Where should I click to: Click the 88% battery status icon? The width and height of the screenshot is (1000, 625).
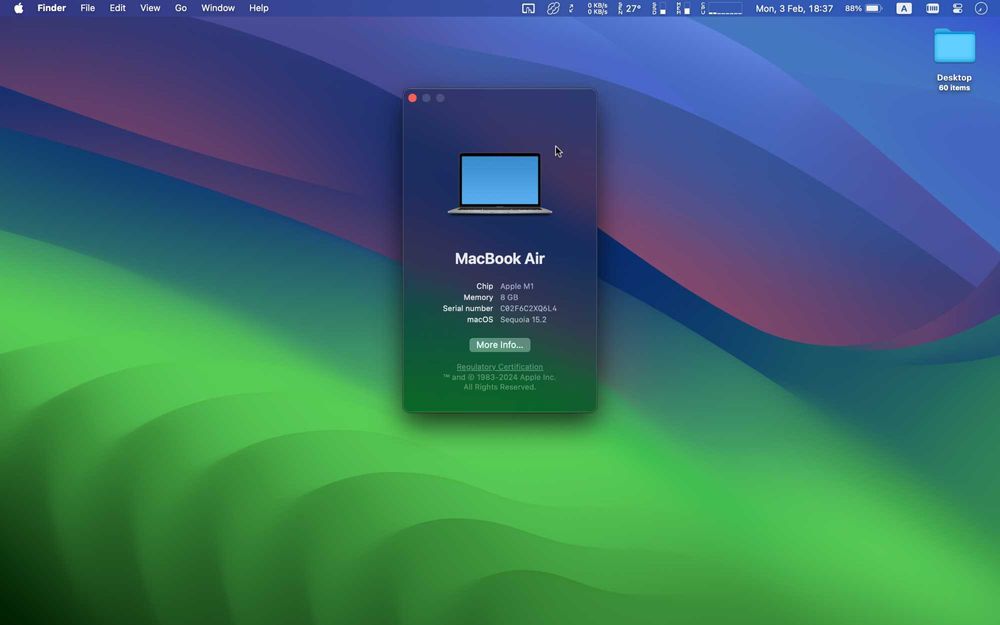coord(864,8)
